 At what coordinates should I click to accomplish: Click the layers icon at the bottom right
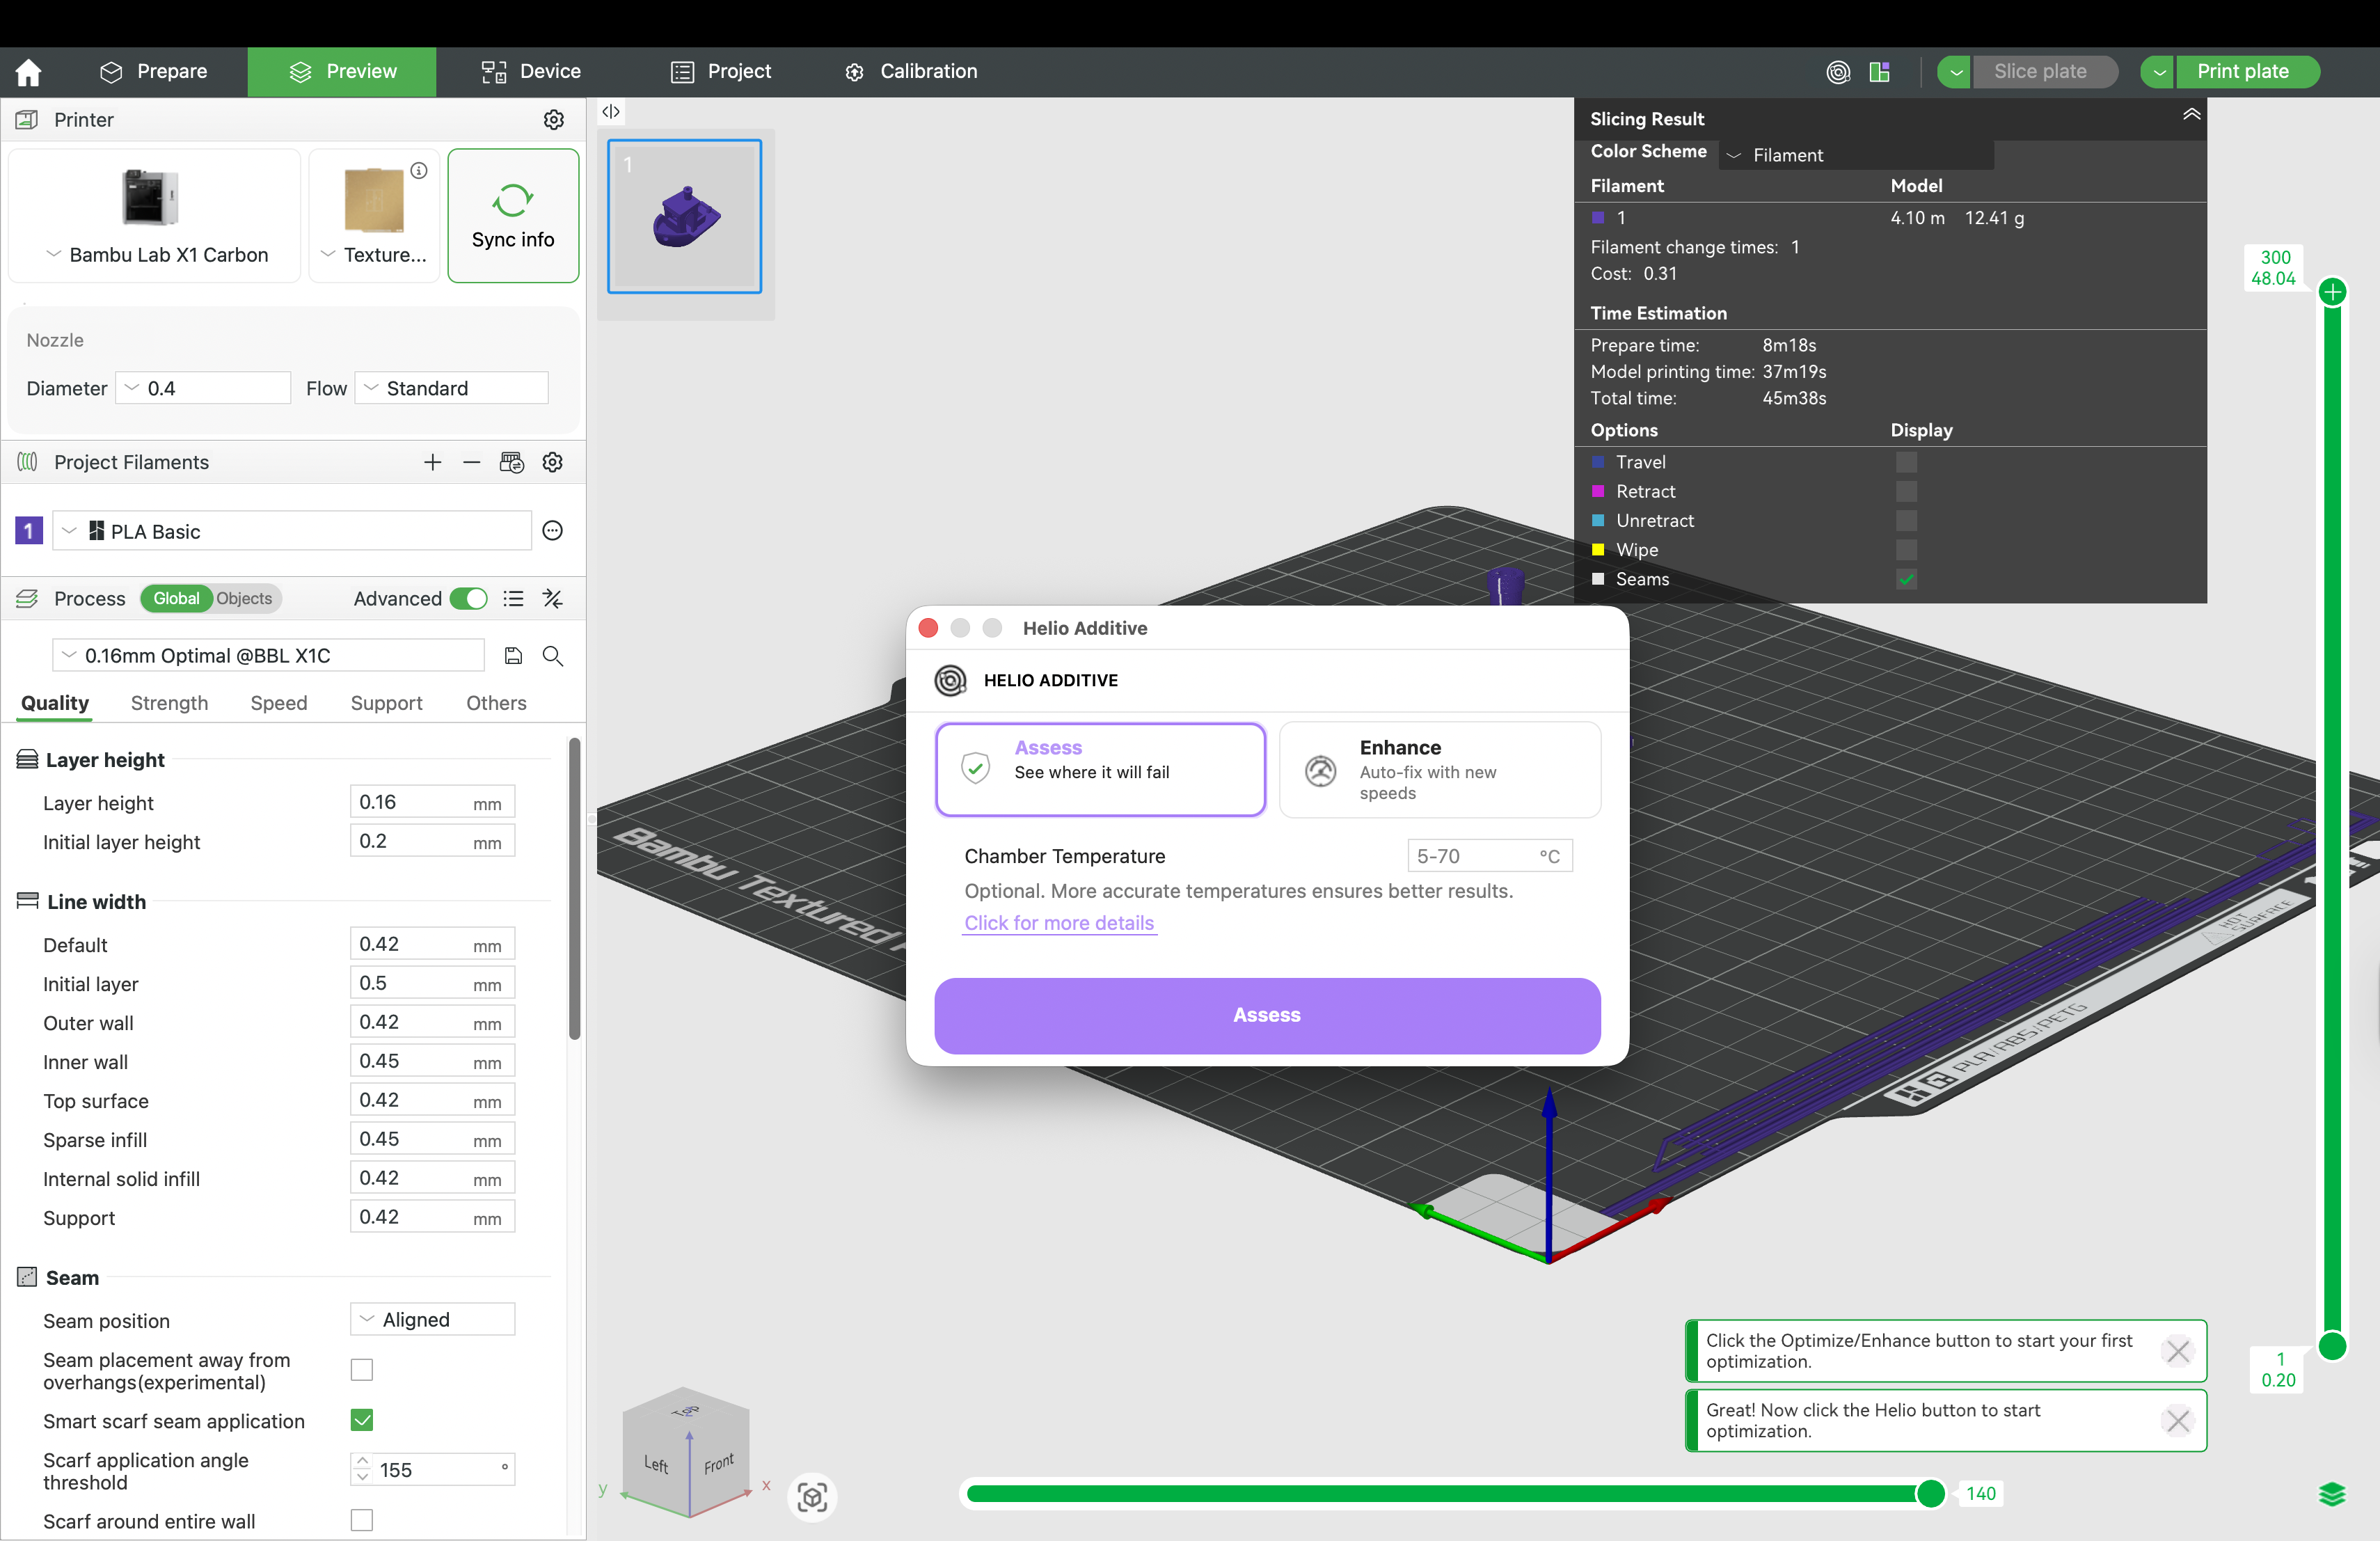pyautogui.click(x=2331, y=1494)
